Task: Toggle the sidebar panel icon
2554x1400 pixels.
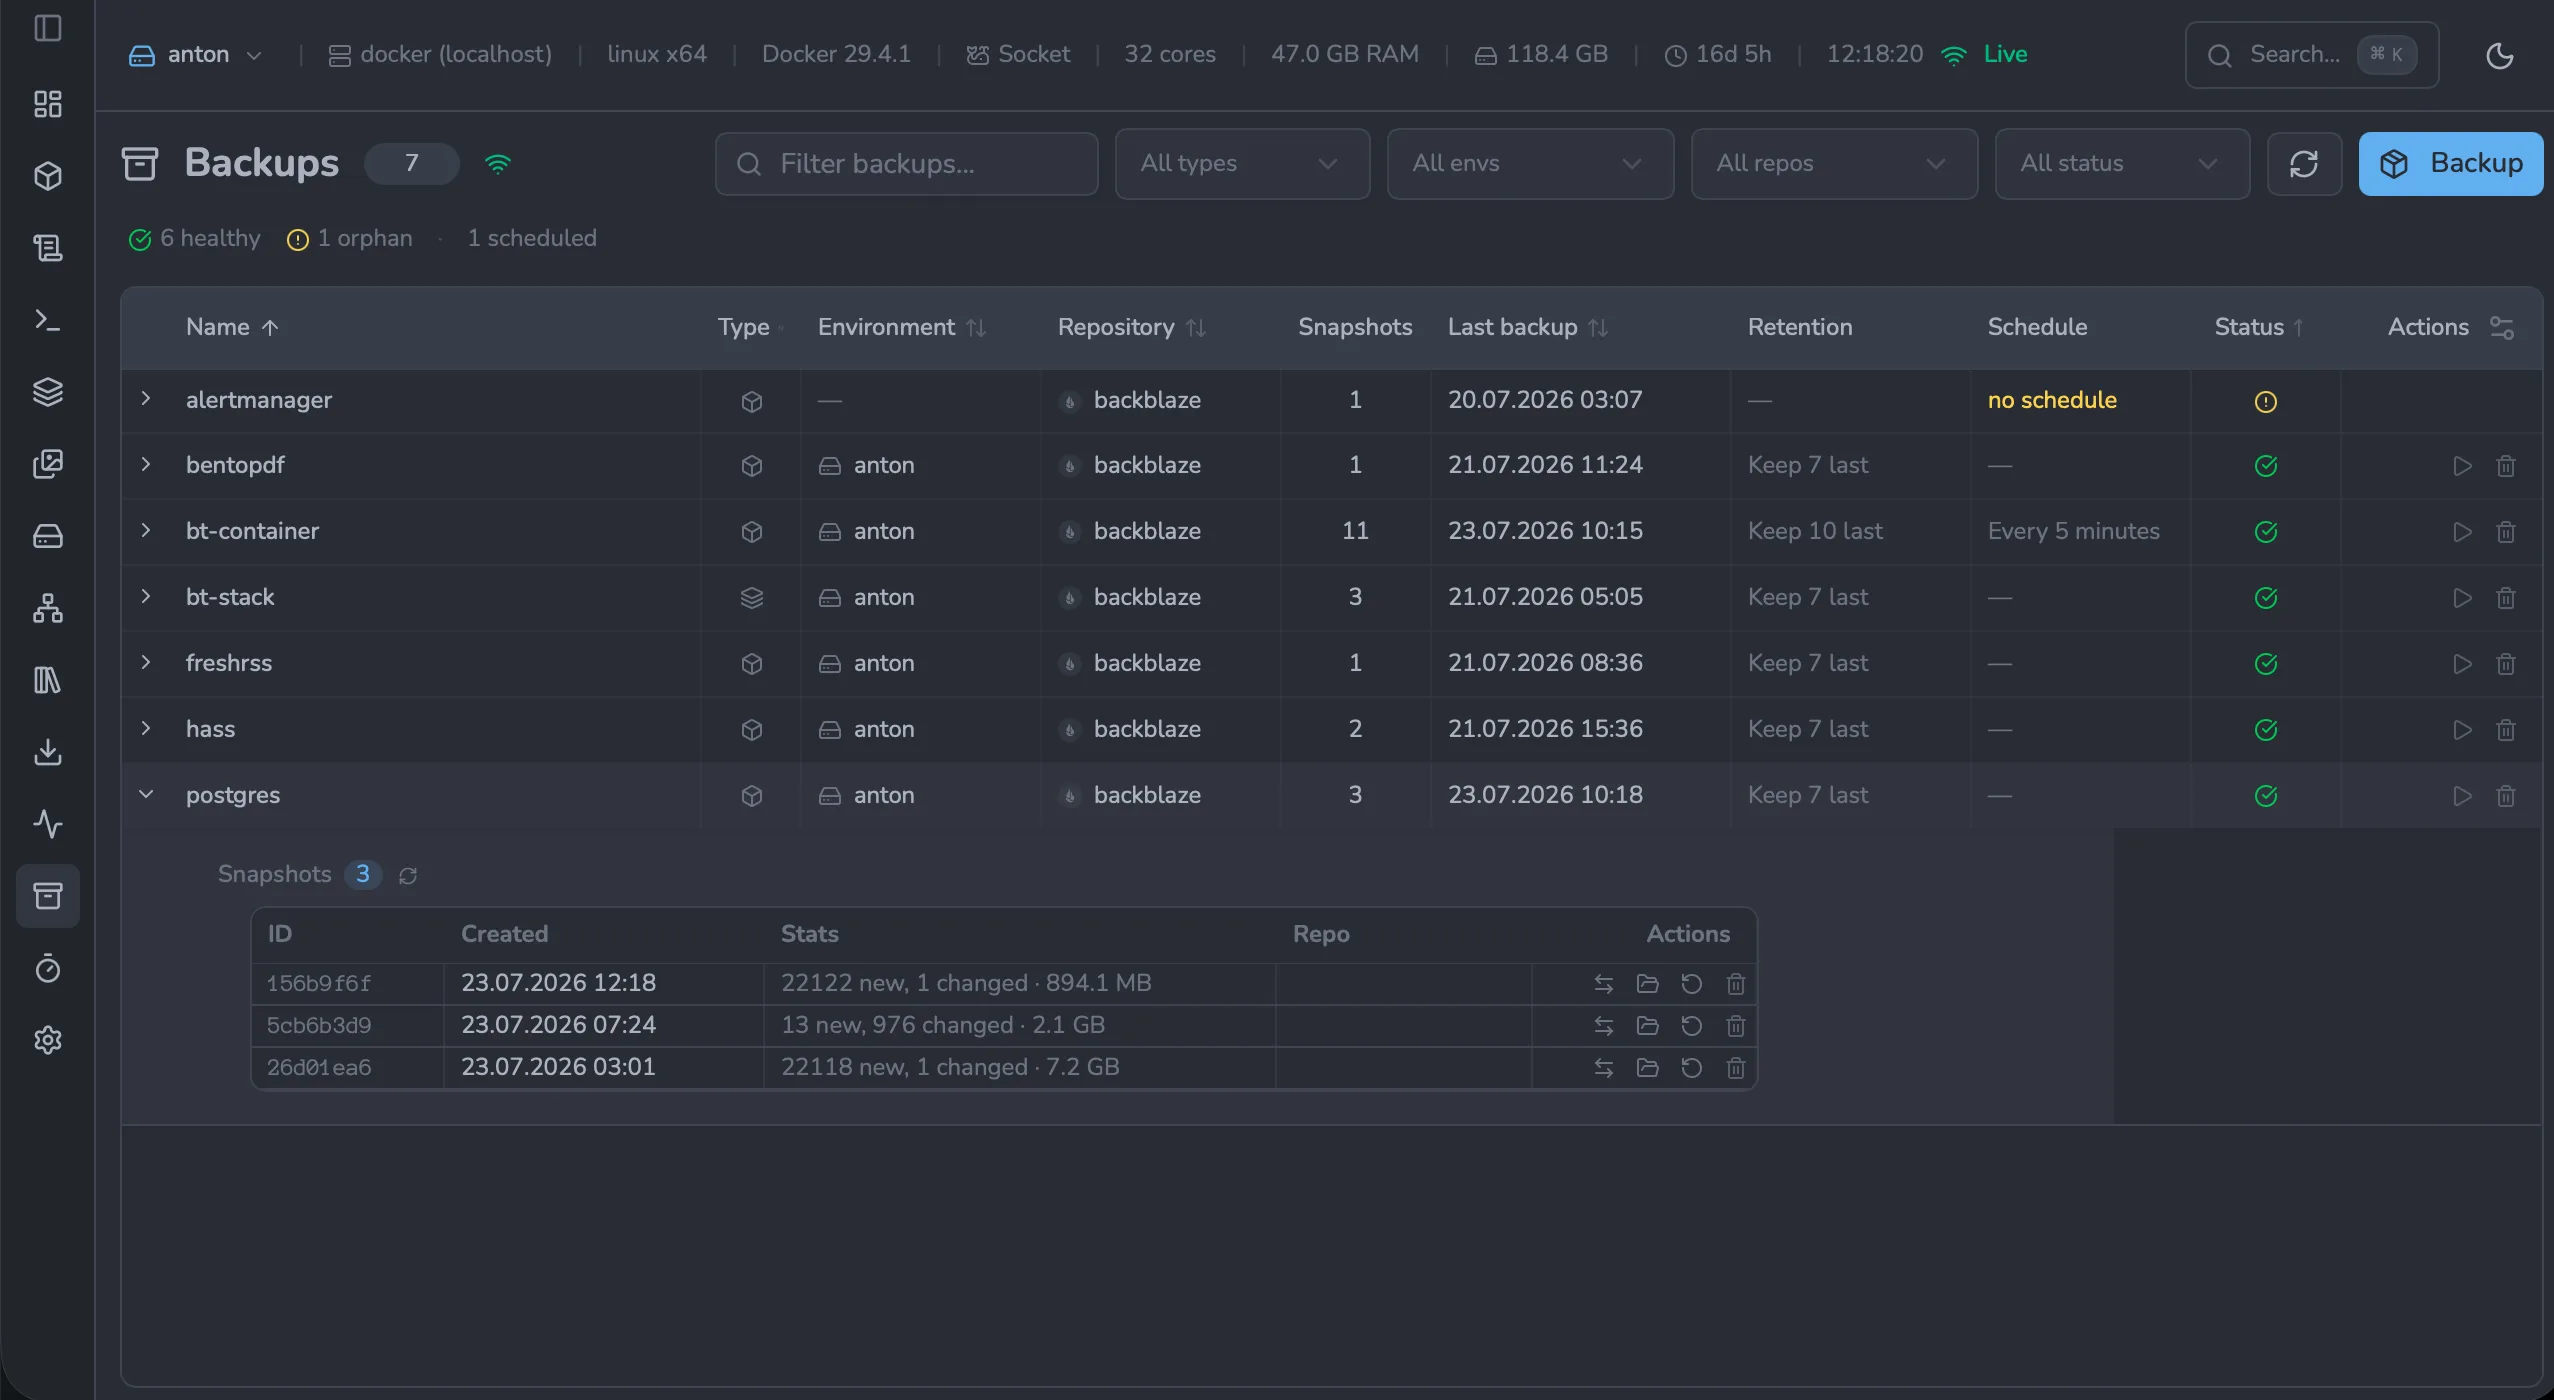Action: click(48, 28)
